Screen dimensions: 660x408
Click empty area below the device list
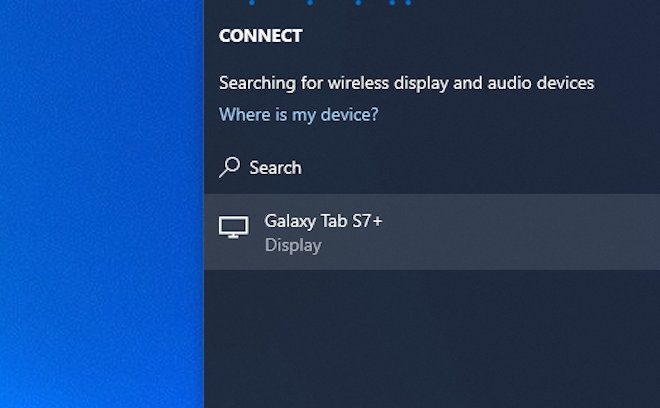pos(432,339)
